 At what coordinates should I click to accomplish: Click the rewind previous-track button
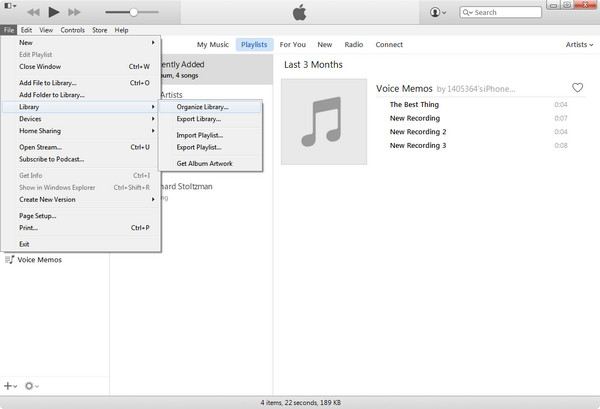pos(34,12)
